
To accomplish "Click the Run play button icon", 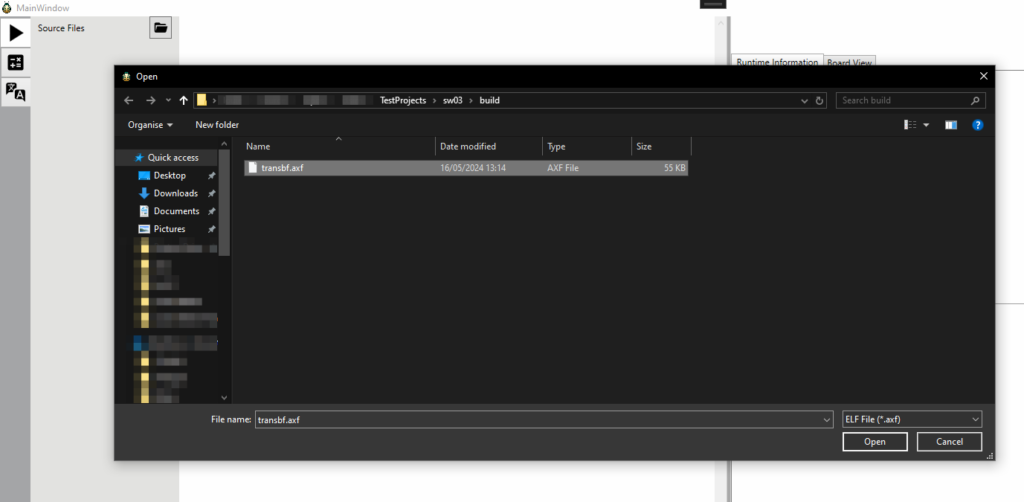I will point(15,33).
